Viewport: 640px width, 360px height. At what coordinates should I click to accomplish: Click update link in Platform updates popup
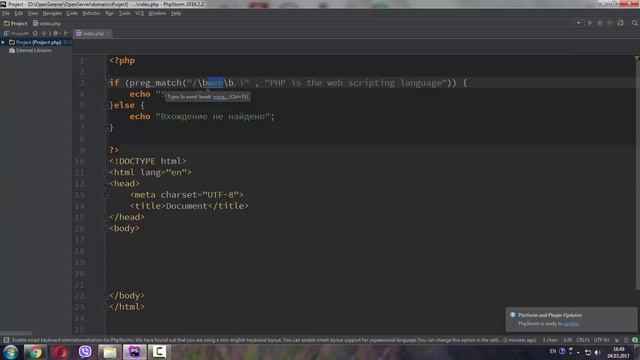pos(571,324)
